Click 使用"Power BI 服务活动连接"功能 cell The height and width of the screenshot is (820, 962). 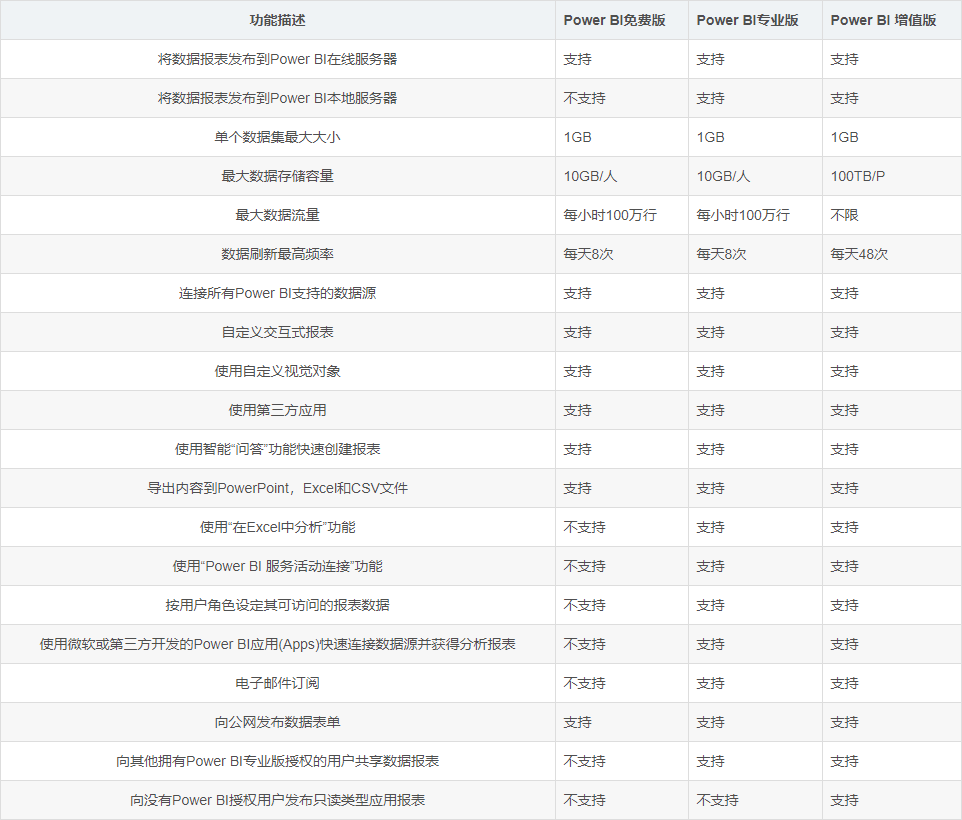click(277, 566)
